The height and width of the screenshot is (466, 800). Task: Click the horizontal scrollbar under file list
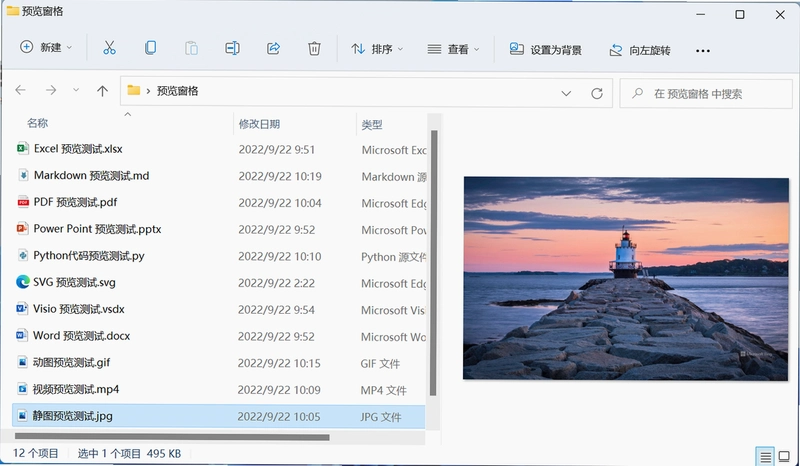(x=172, y=437)
